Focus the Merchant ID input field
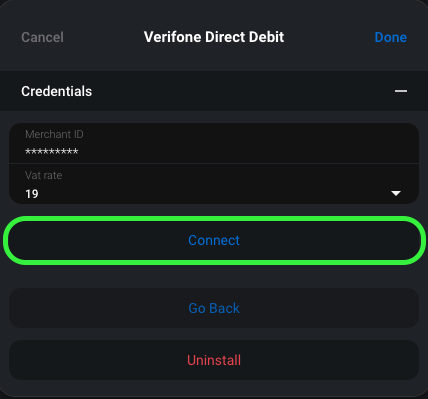 point(214,143)
